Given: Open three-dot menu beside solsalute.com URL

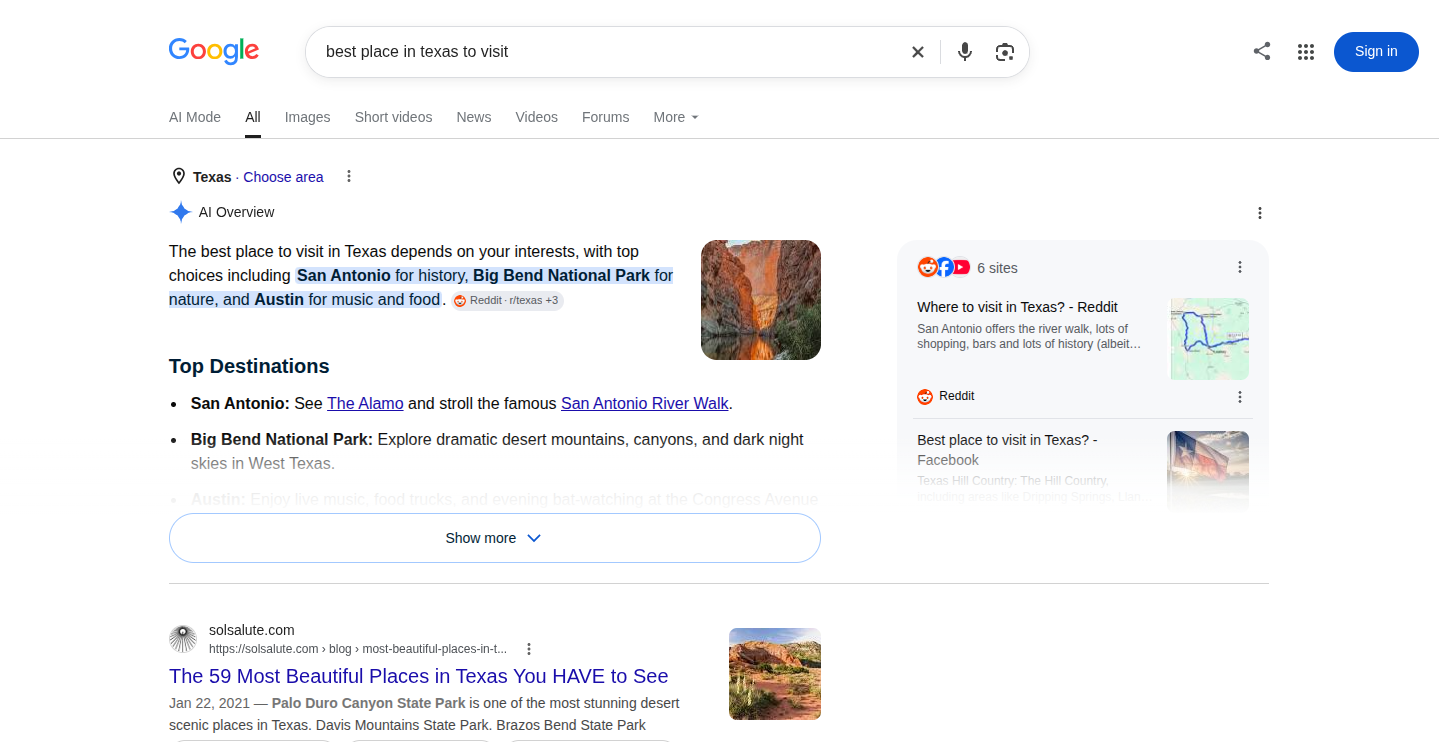Looking at the screenshot, I should coord(529,649).
